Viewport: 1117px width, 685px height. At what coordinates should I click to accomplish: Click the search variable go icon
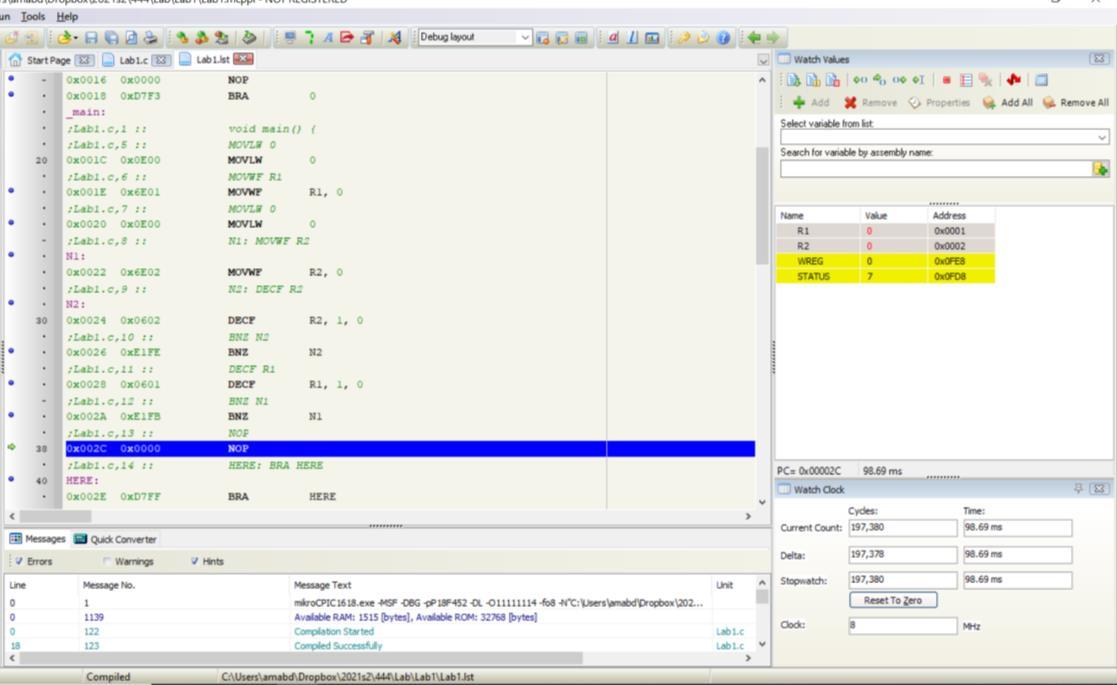click(x=1101, y=169)
